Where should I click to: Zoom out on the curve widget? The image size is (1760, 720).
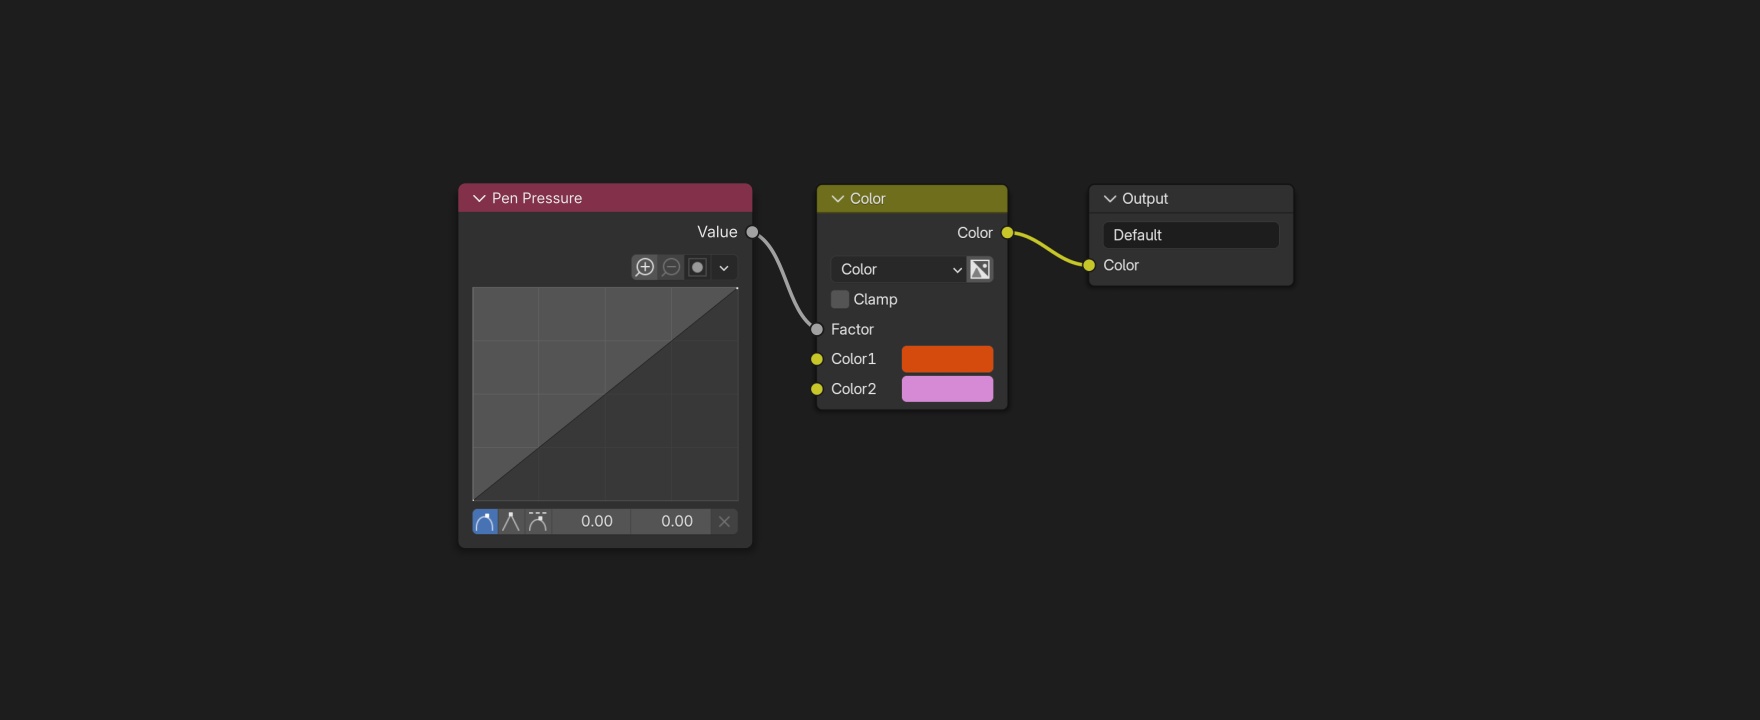pos(671,267)
